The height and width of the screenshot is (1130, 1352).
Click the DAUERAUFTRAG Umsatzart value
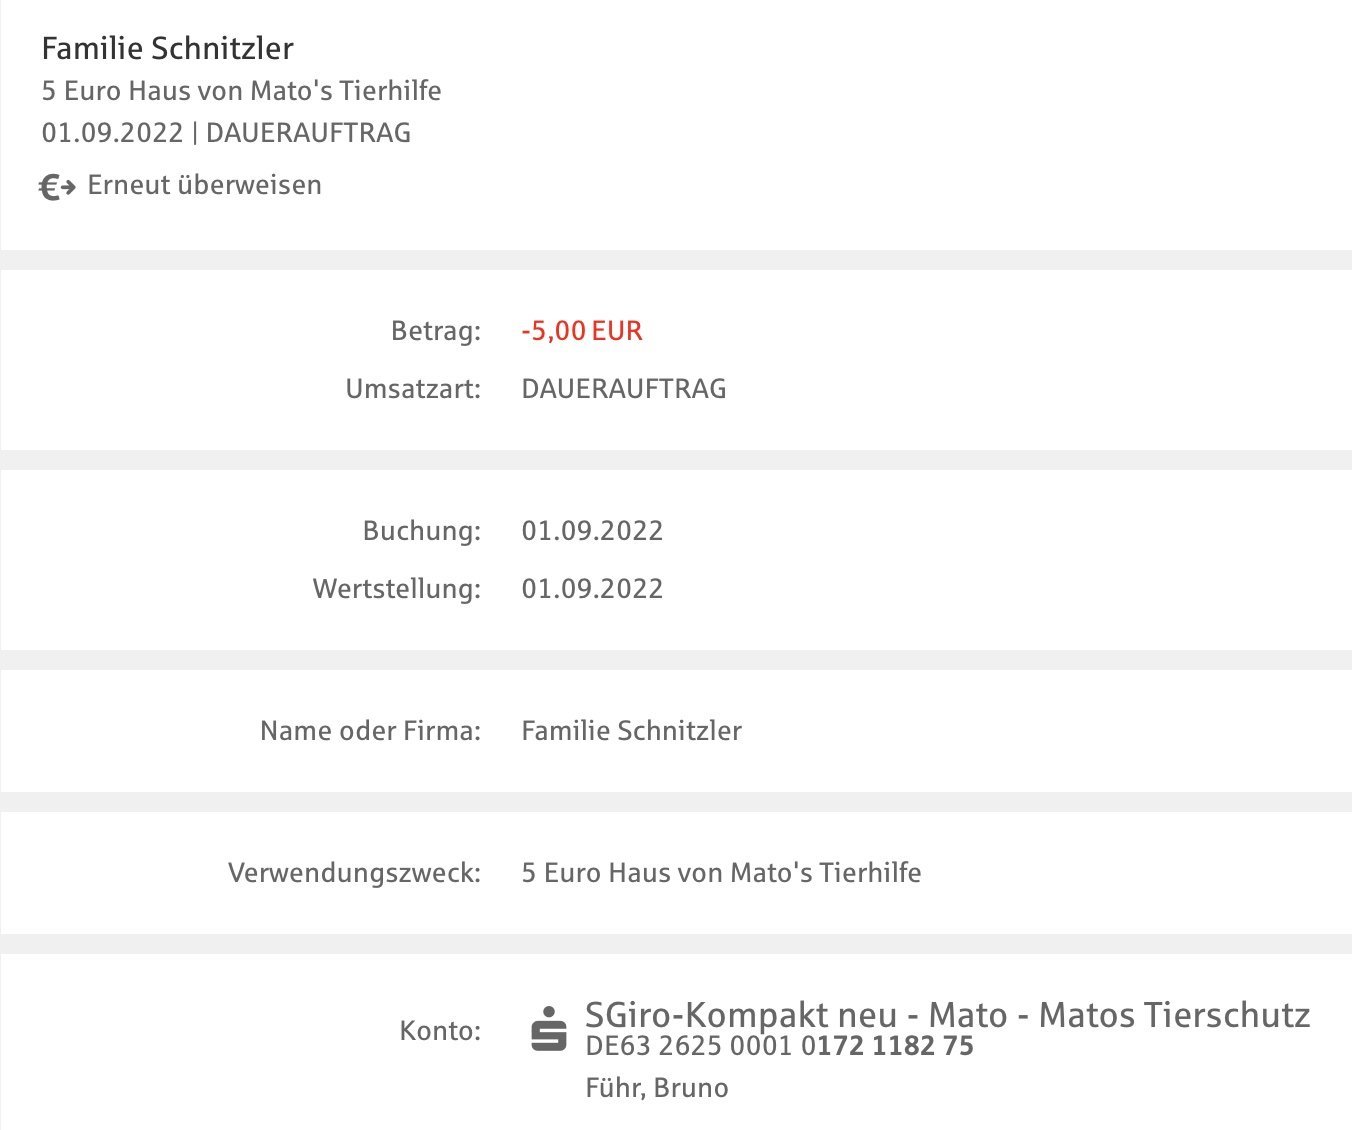(x=624, y=388)
